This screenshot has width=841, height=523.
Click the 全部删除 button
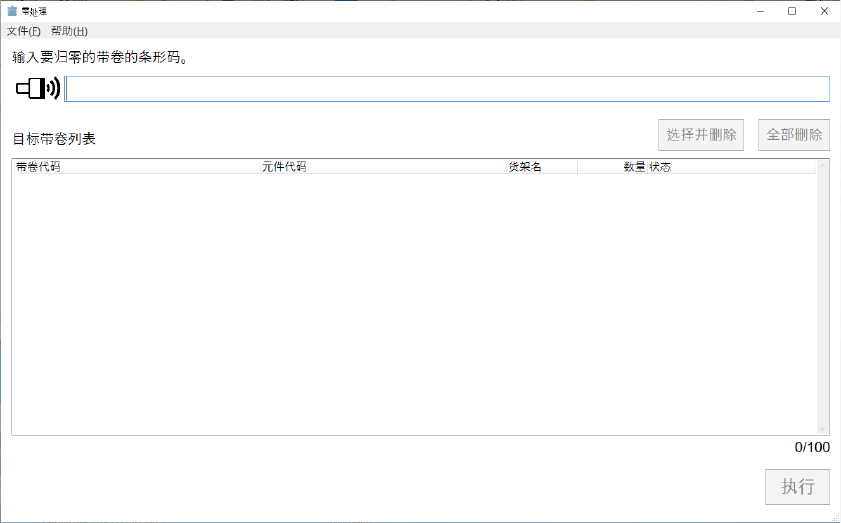(794, 135)
